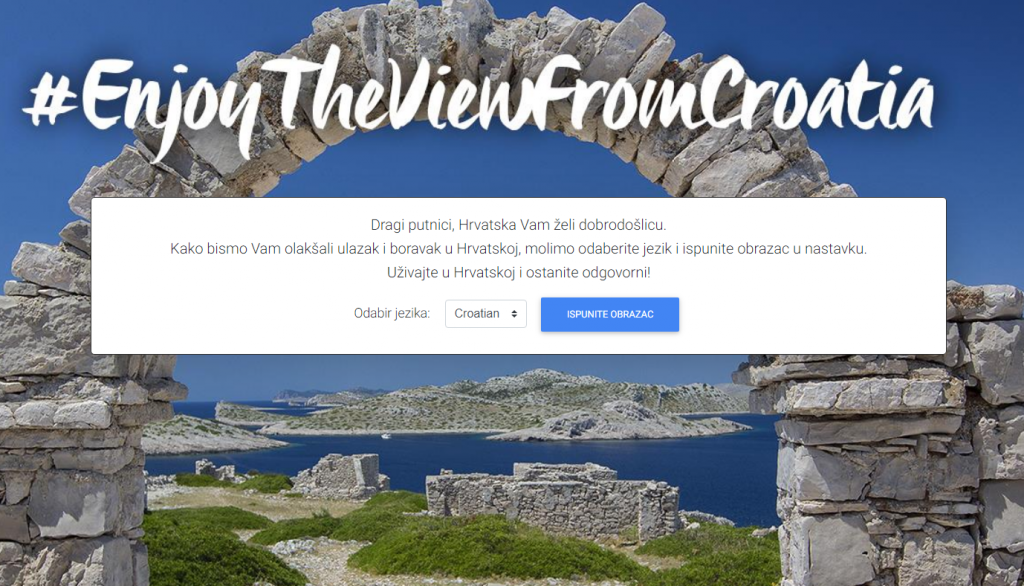The width and height of the screenshot is (1024, 586).
Task: Click the 'Uživajte u Hrvatskoj' line
Action: [x=519, y=272]
